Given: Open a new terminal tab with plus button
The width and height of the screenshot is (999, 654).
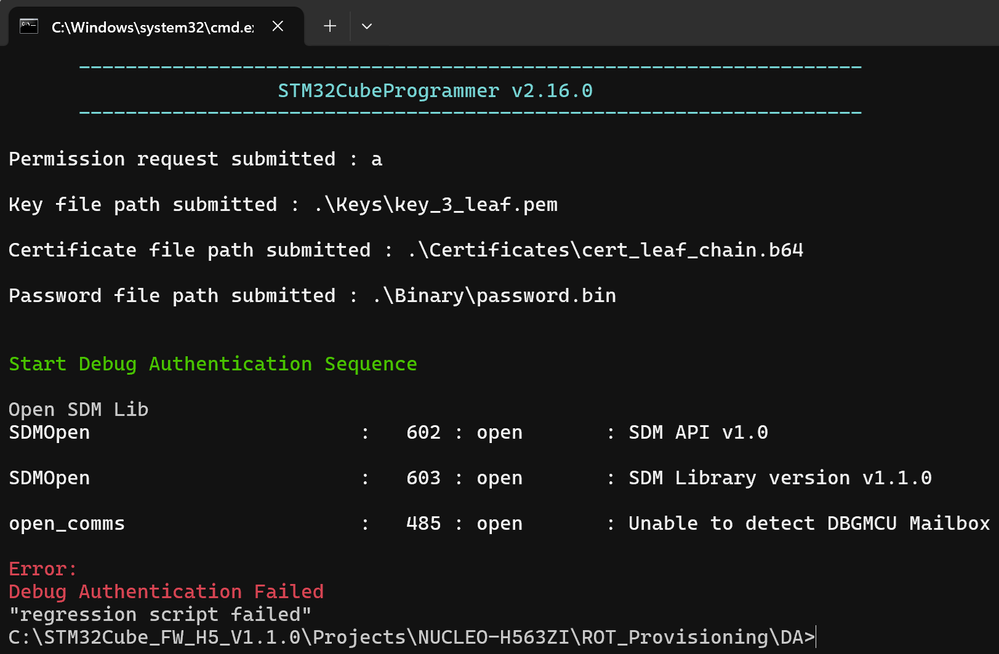Looking at the screenshot, I should (x=329, y=26).
